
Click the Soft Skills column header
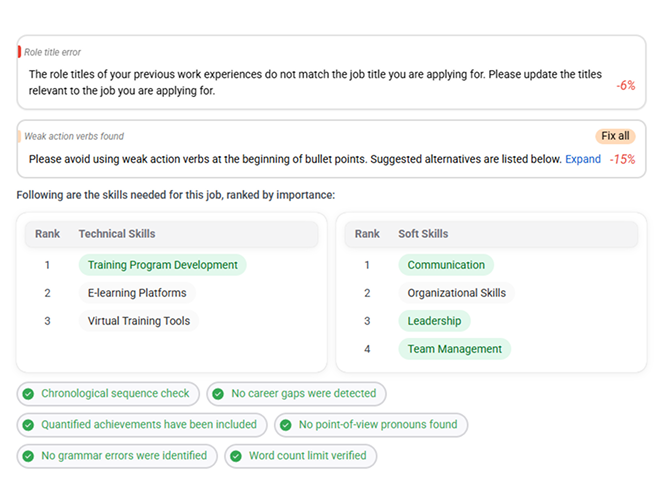click(423, 234)
